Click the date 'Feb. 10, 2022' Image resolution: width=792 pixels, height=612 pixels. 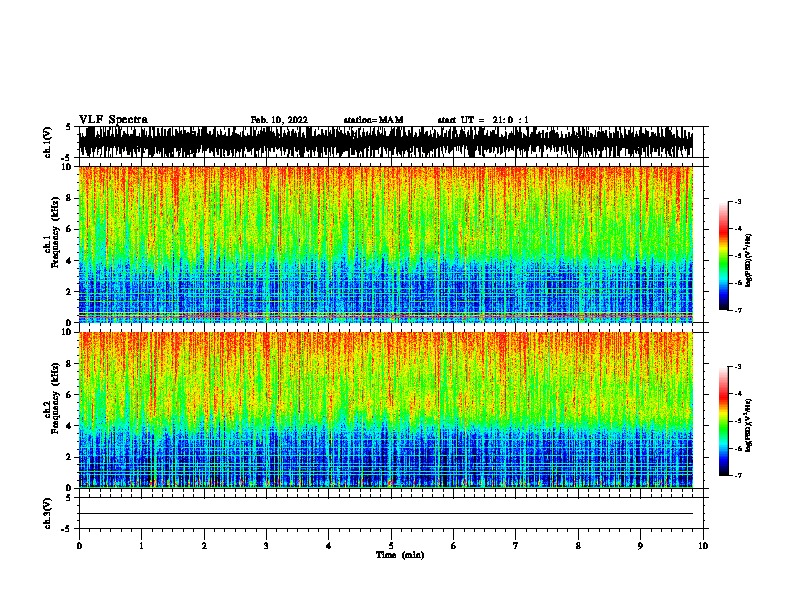tap(279, 120)
